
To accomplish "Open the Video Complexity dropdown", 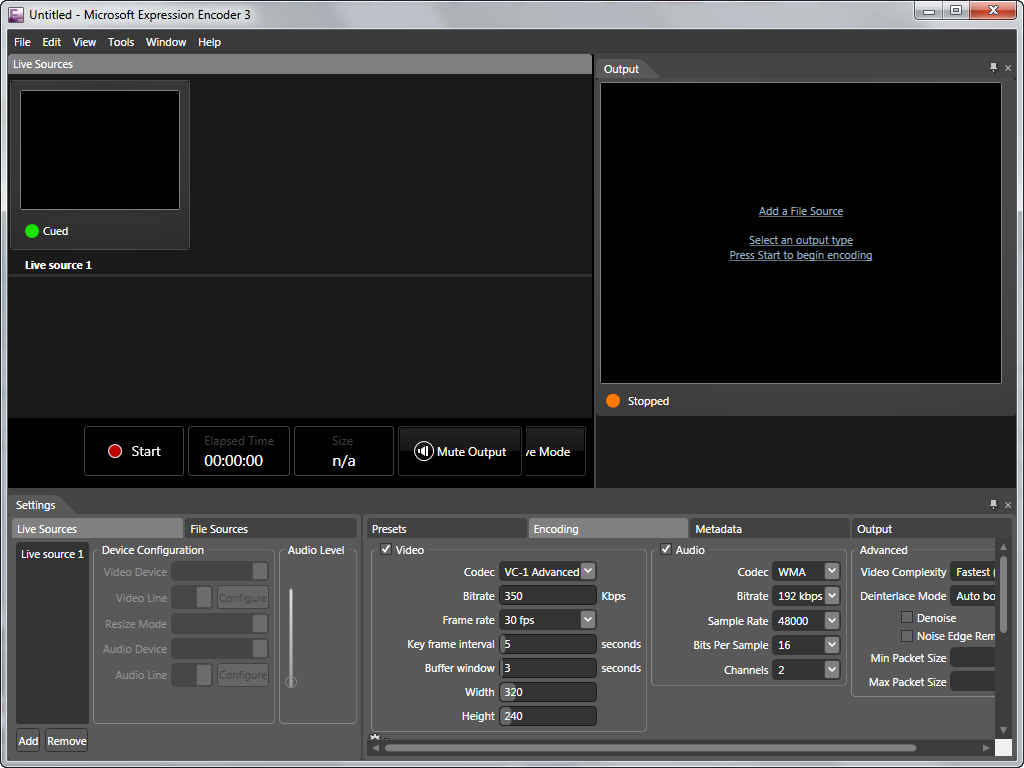I will click(x=972, y=571).
